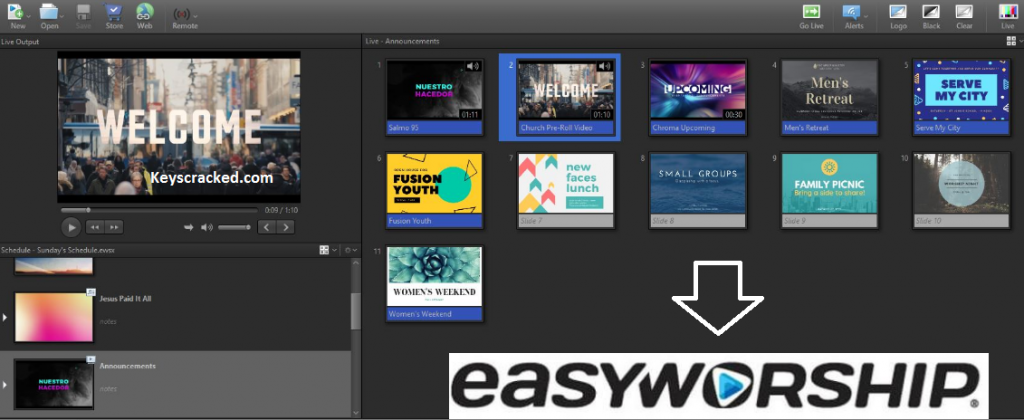This screenshot has height=420, width=1024.
Task: Click the Save disk icon
Action: coord(83,12)
